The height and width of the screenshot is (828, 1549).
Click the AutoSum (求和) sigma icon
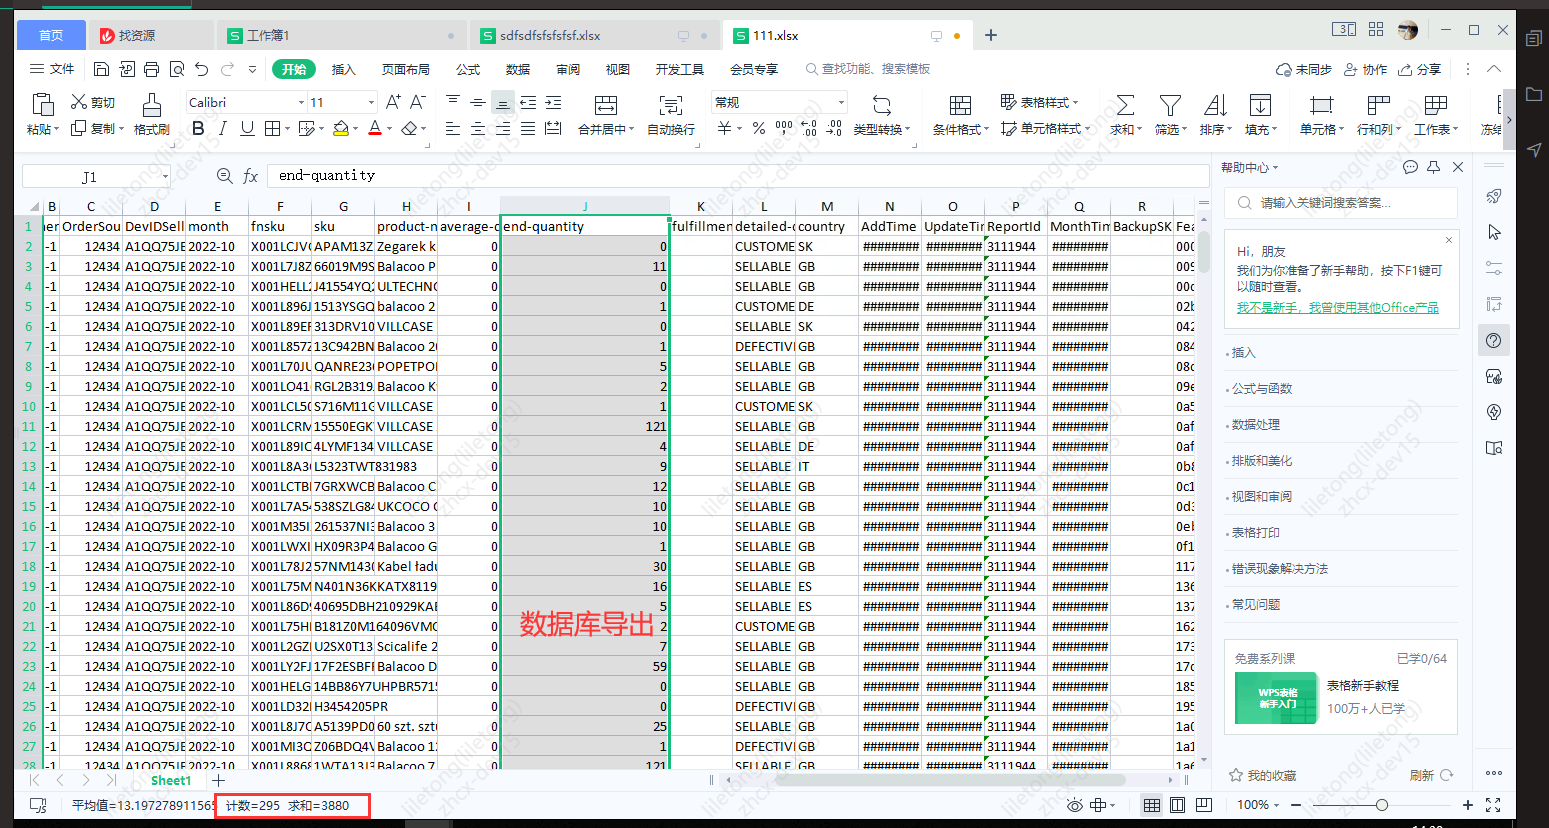coord(1125,105)
